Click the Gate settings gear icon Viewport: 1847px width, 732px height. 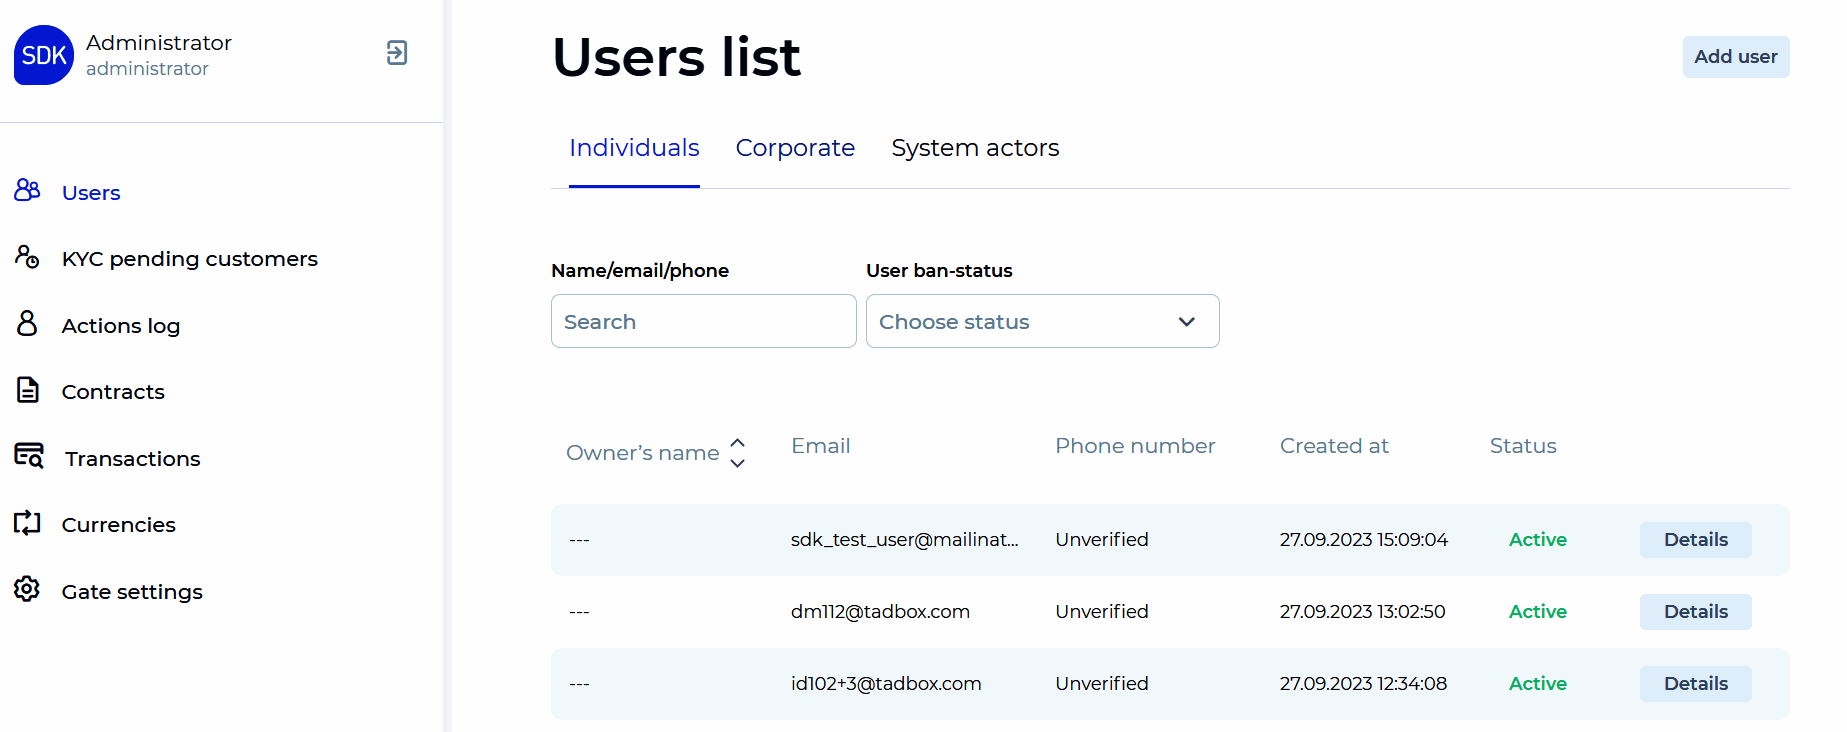[x=27, y=589]
